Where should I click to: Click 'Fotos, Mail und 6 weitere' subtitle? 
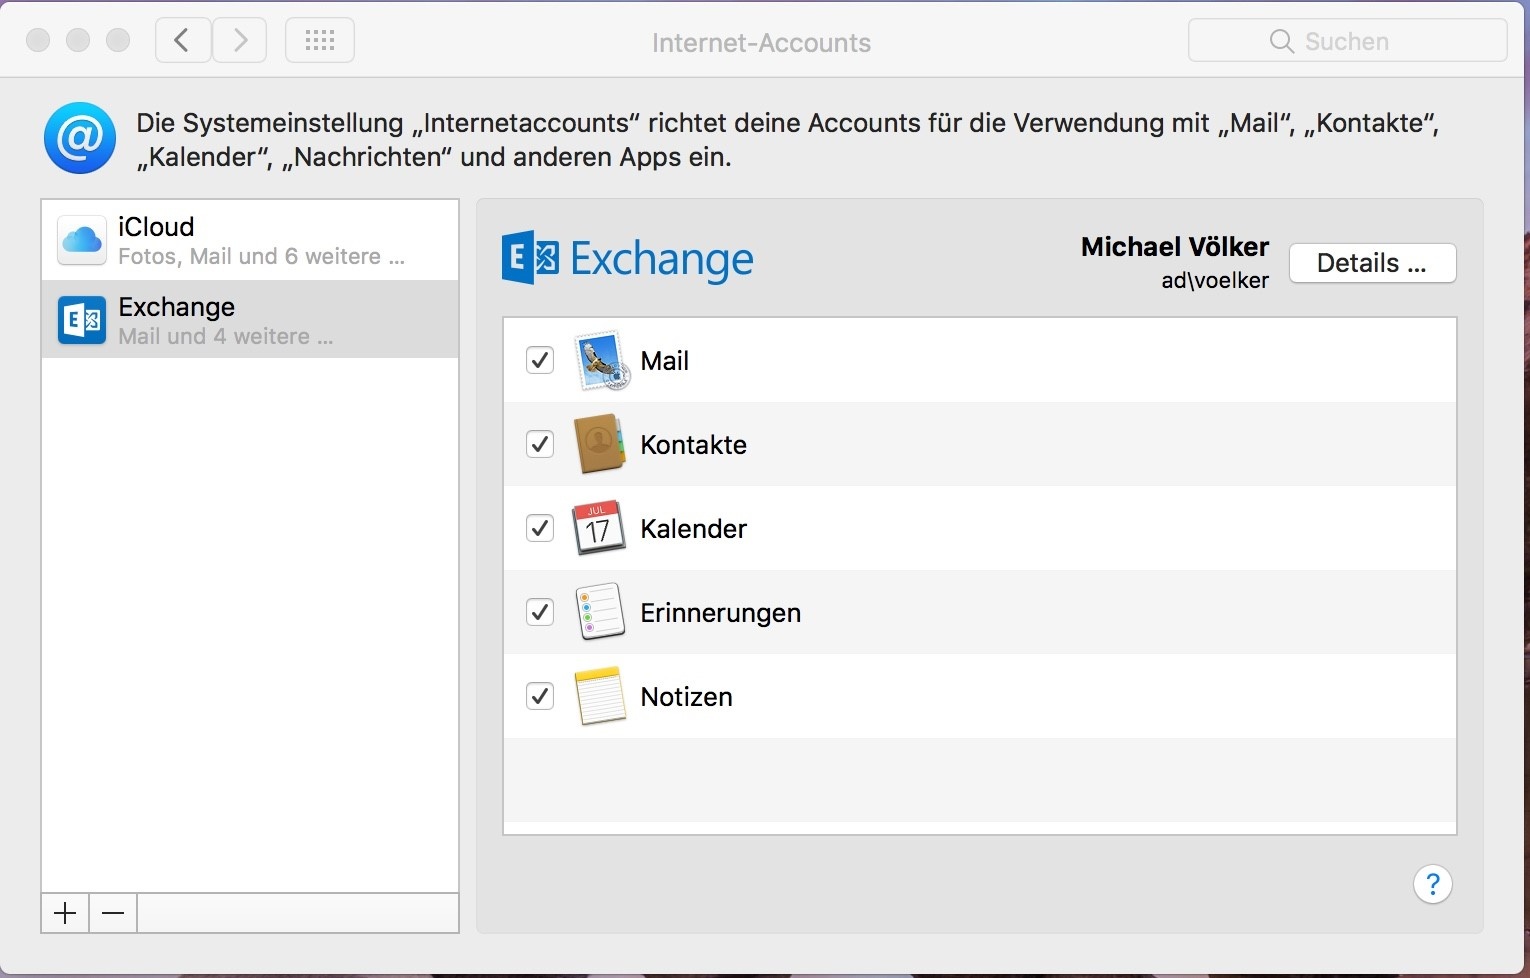pyautogui.click(x=261, y=257)
